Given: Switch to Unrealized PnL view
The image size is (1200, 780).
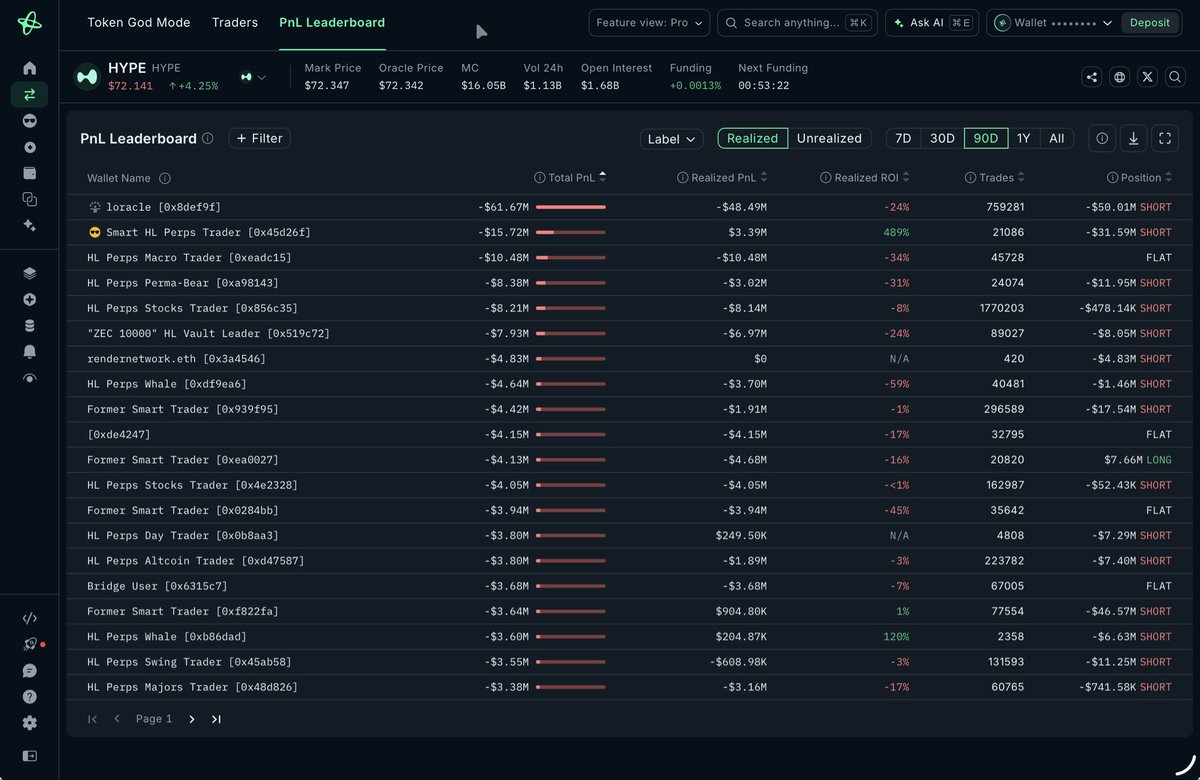Looking at the screenshot, I should click(x=829, y=139).
